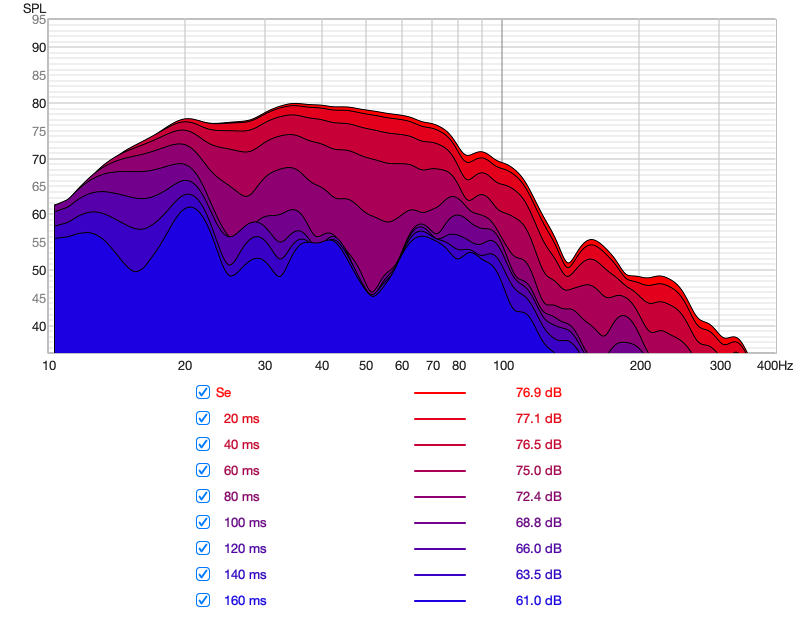Click the 95 tick on SPL axis
800x619 pixels.
coord(39,19)
